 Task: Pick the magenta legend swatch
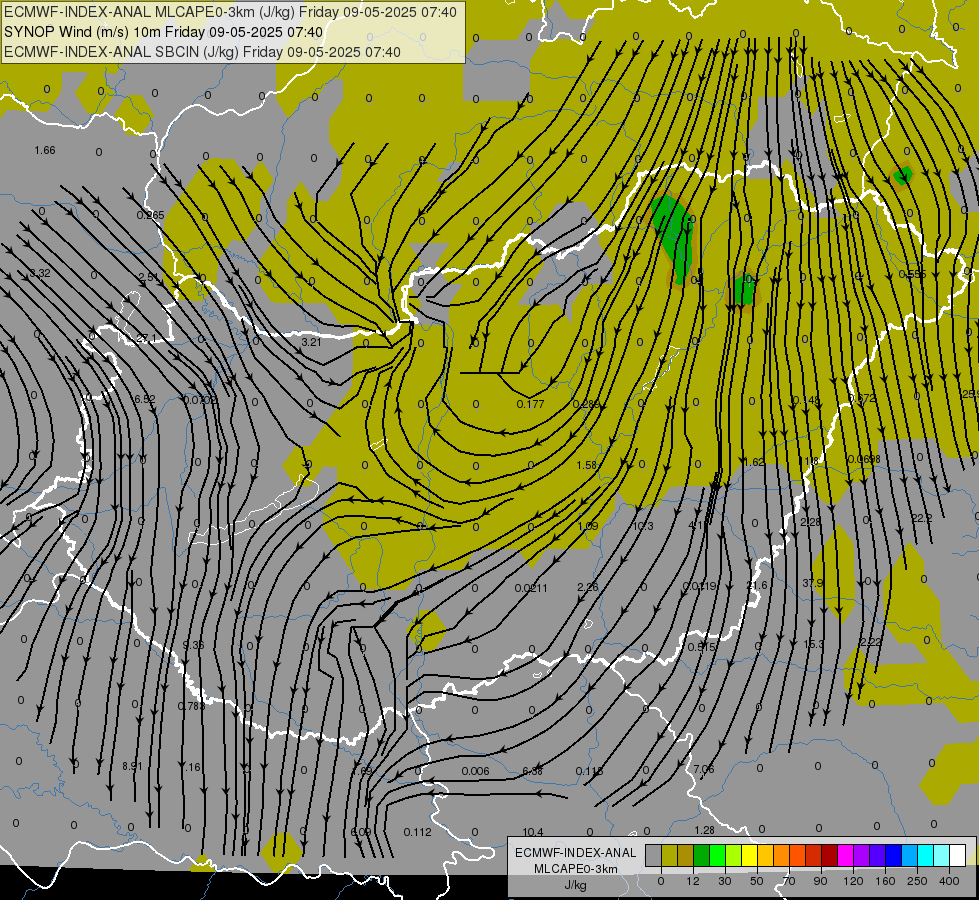pos(846,855)
